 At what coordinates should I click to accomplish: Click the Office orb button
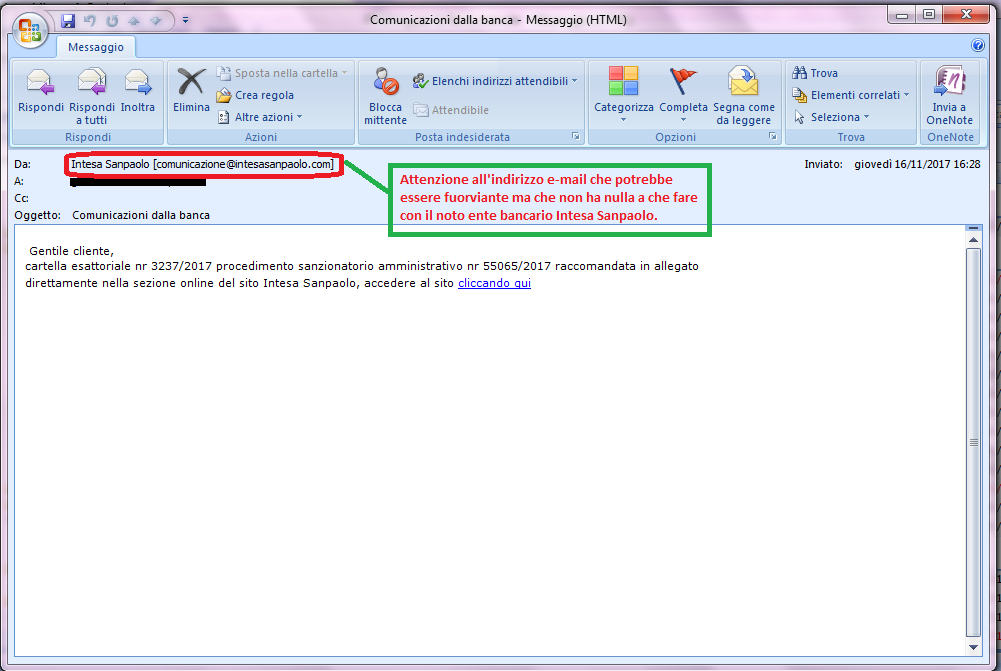click(x=29, y=30)
